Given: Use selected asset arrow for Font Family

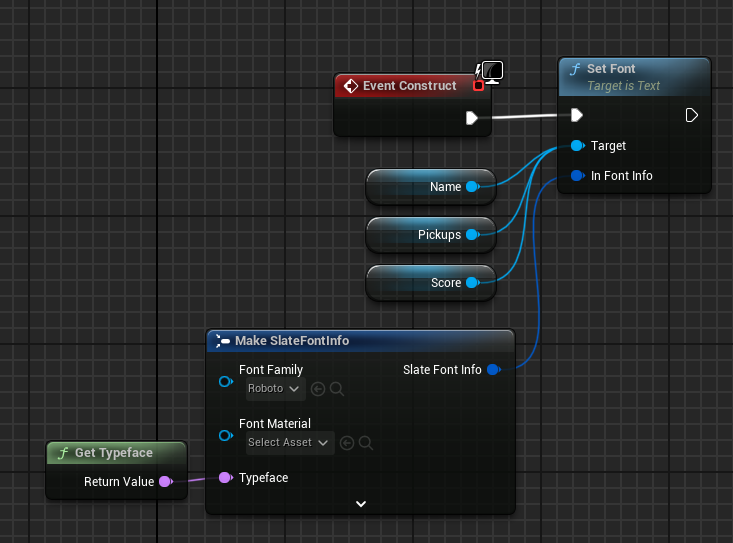Looking at the screenshot, I should pos(318,389).
